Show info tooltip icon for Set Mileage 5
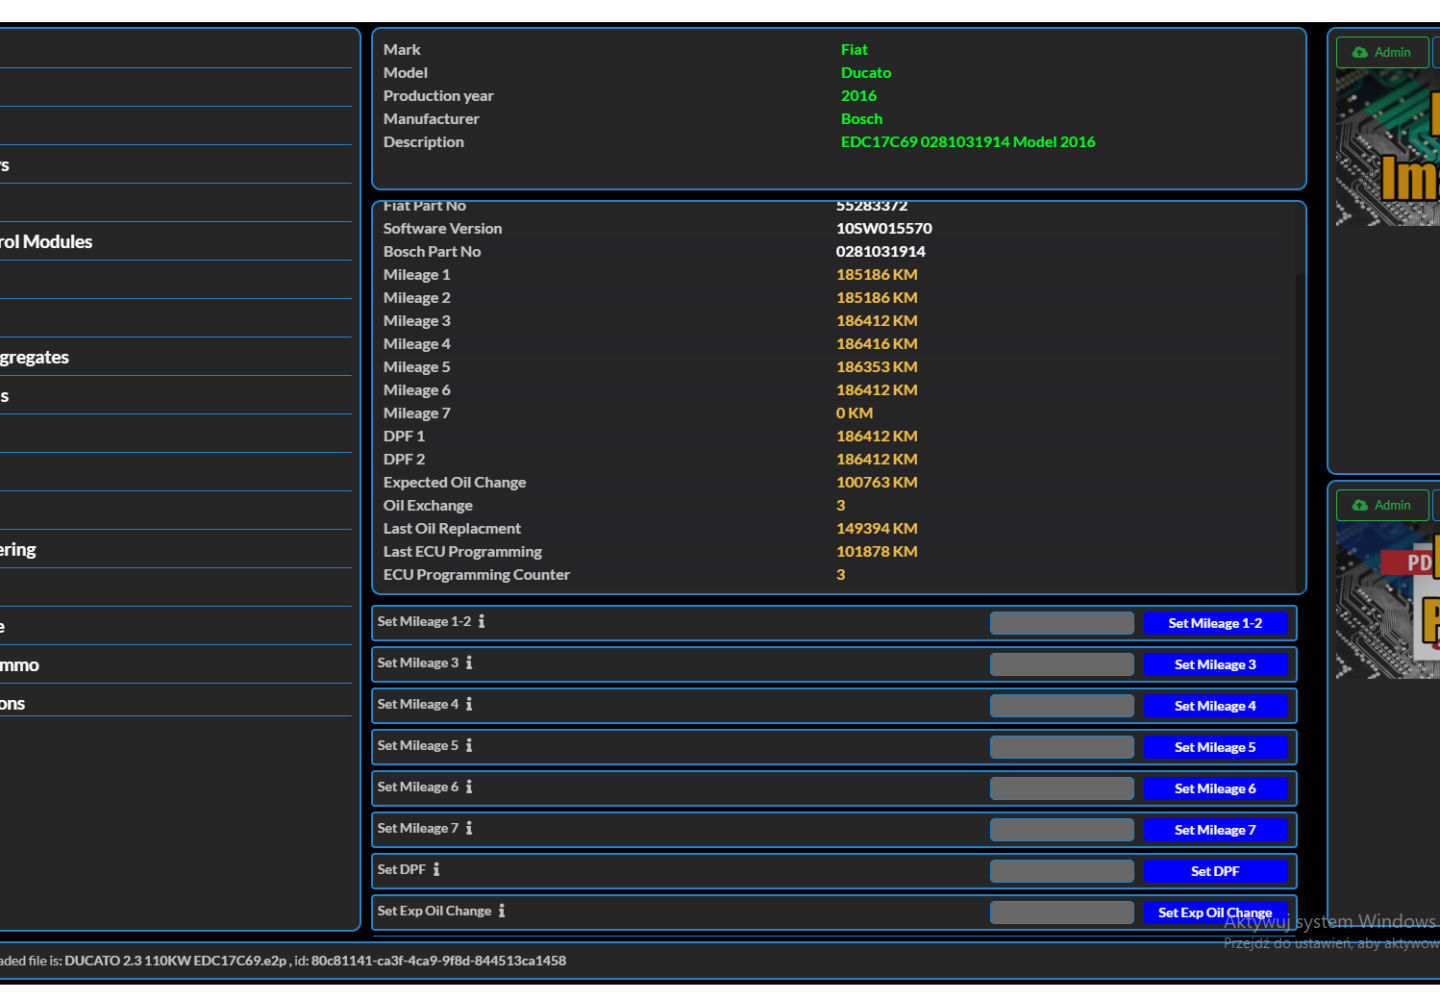Viewport: 1440px width, 1000px height. 469,746
